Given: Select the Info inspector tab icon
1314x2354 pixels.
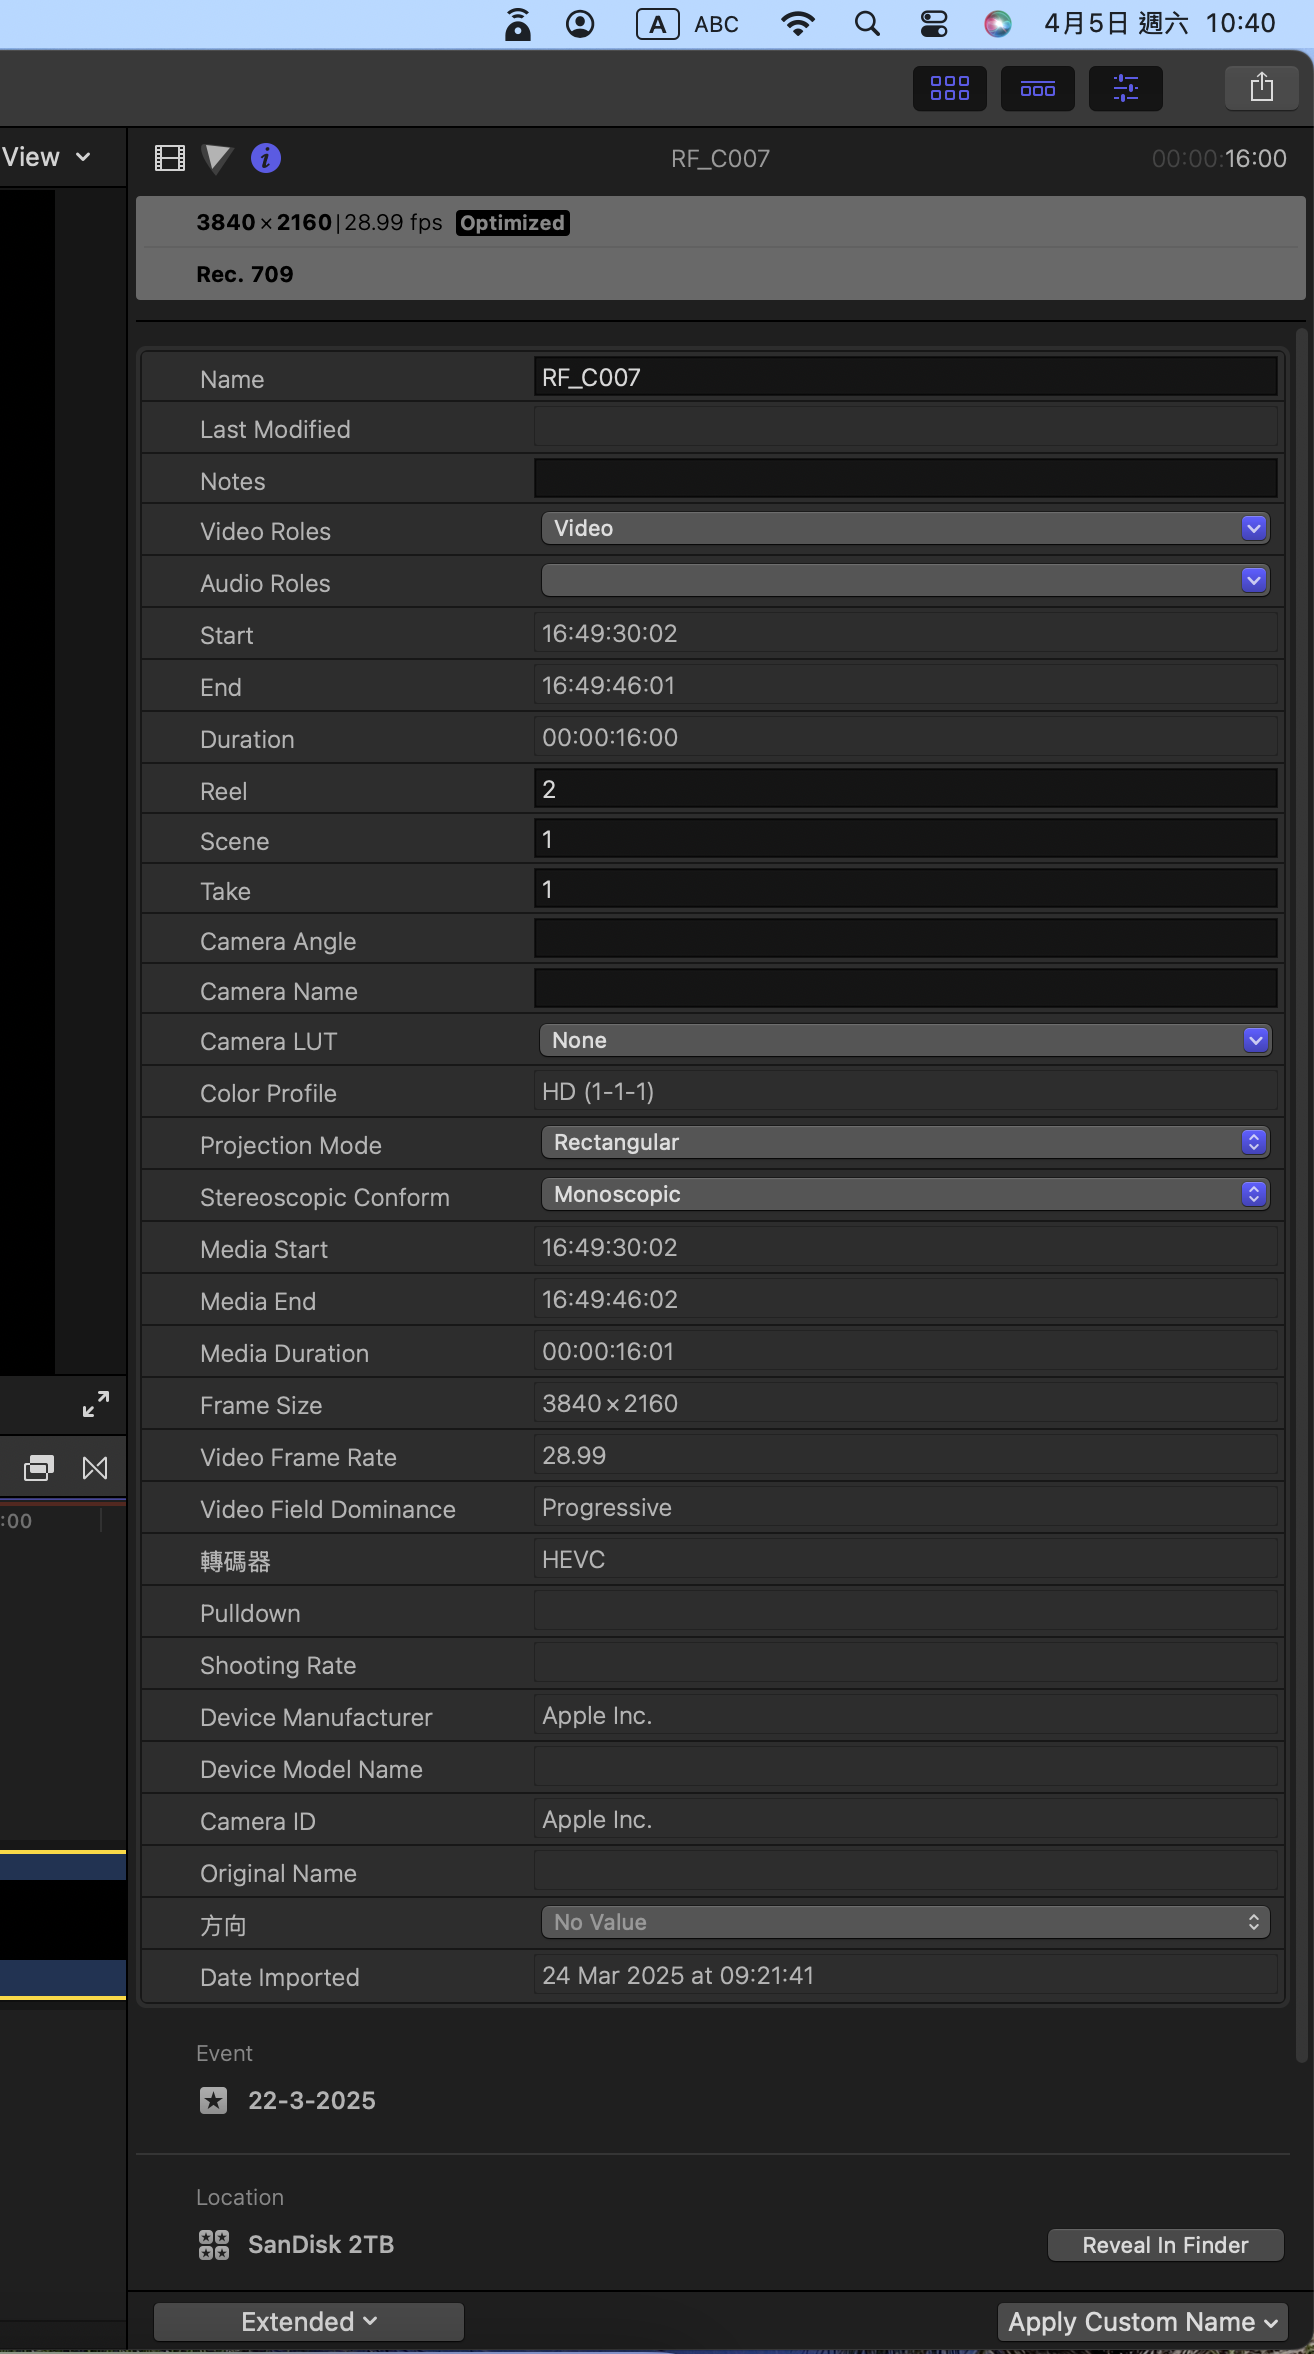Looking at the screenshot, I should pyautogui.click(x=266, y=158).
